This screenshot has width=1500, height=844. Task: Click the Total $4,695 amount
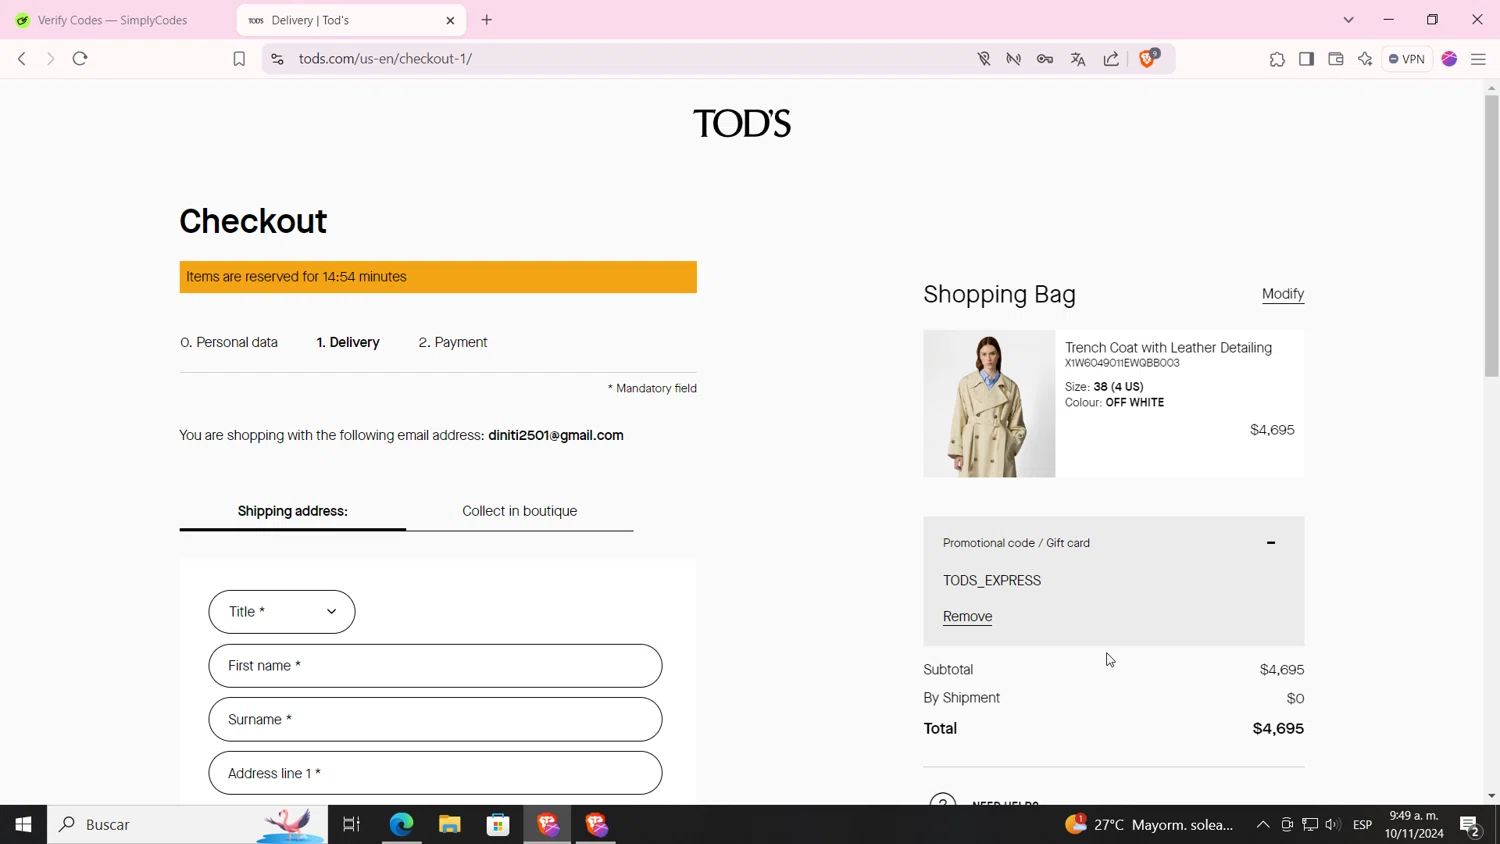pos(1278,729)
